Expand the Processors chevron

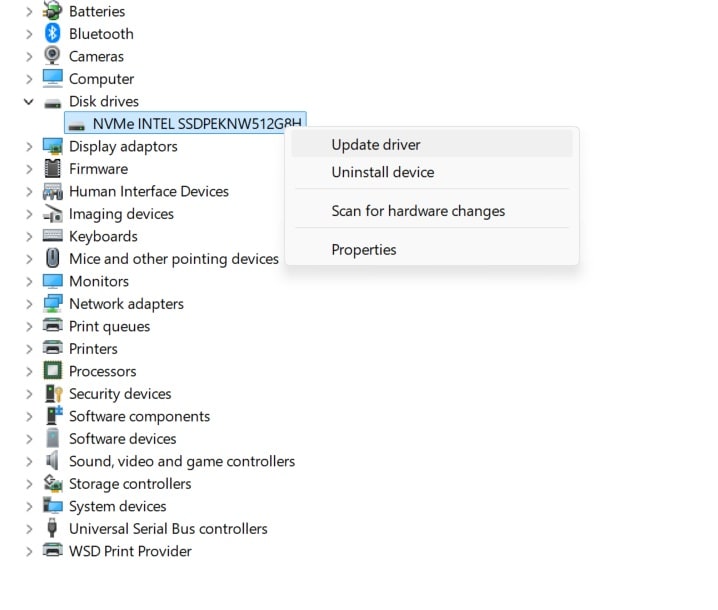pos(29,371)
